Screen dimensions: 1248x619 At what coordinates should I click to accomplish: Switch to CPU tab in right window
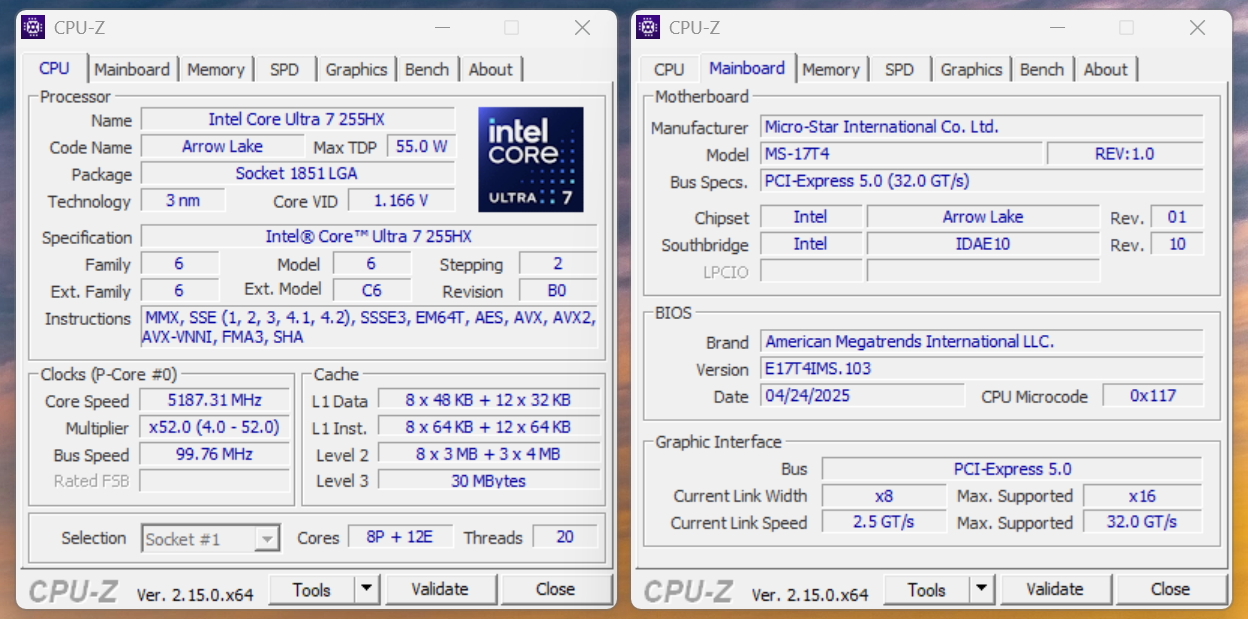click(669, 70)
